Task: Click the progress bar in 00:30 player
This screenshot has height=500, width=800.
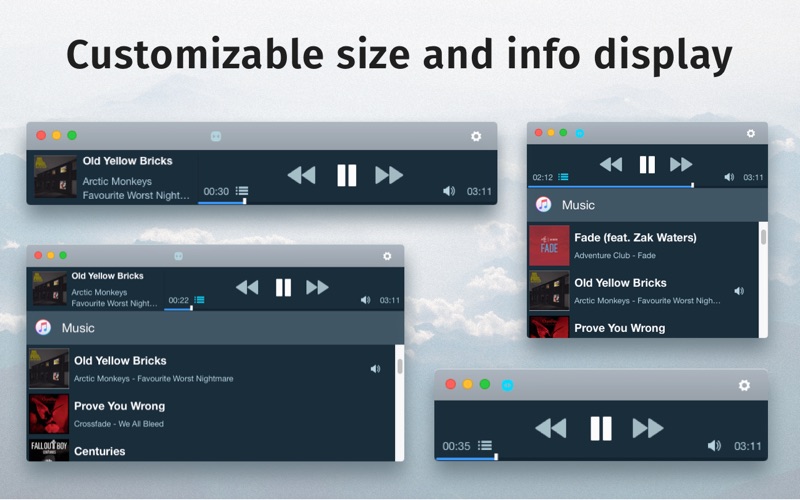Action: pyautogui.click(x=347, y=203)
